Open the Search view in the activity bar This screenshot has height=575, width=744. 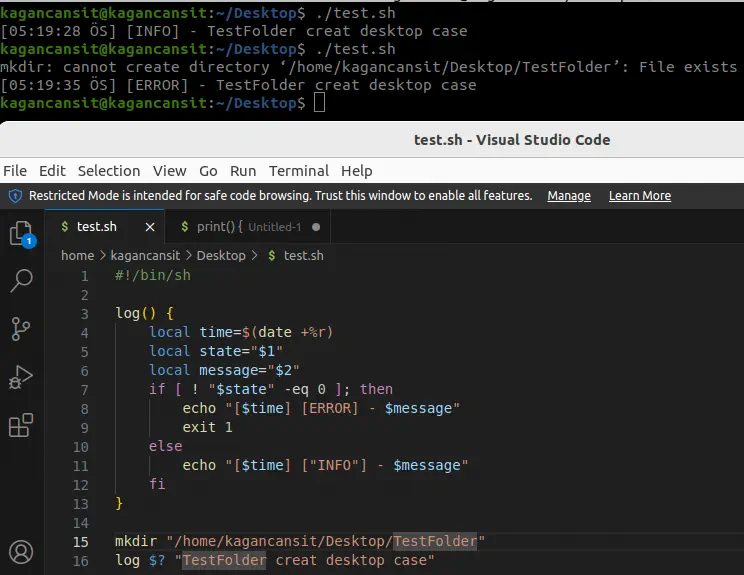click(20, 281)
